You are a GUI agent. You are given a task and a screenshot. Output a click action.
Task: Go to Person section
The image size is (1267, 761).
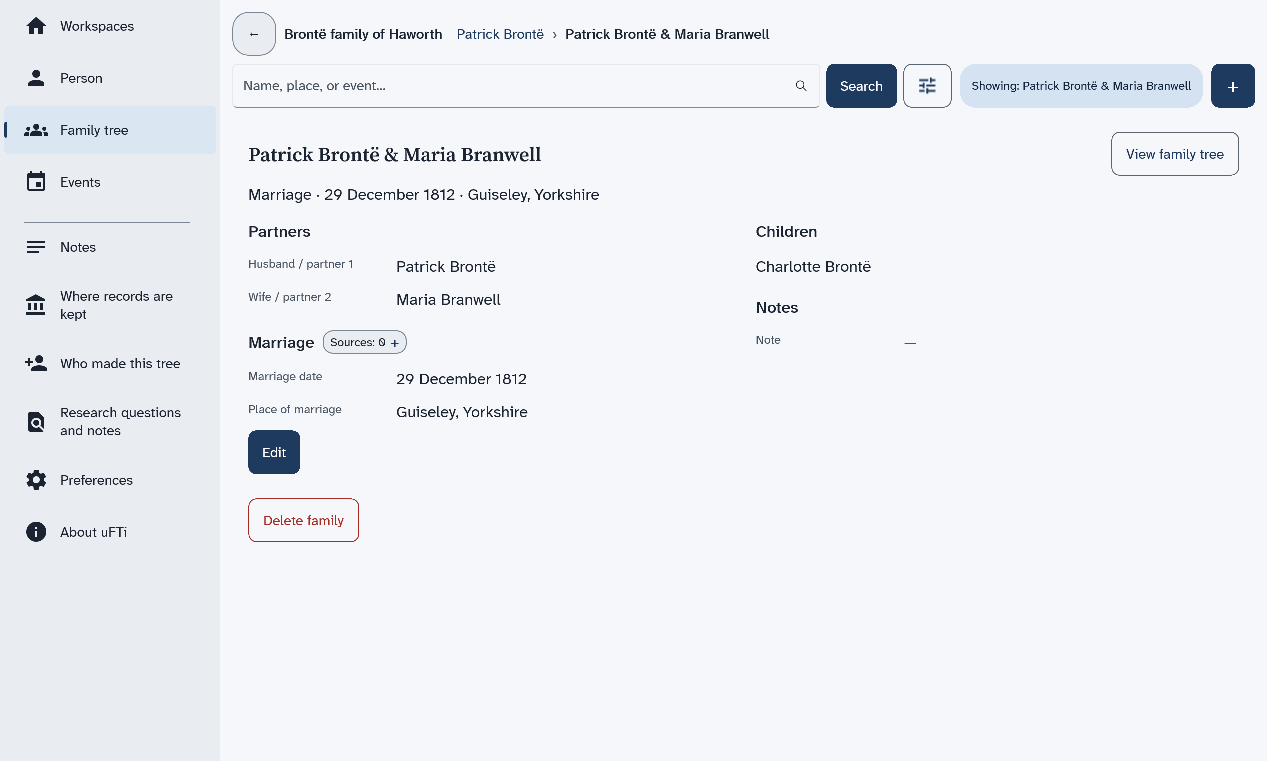tap(110, 78)
